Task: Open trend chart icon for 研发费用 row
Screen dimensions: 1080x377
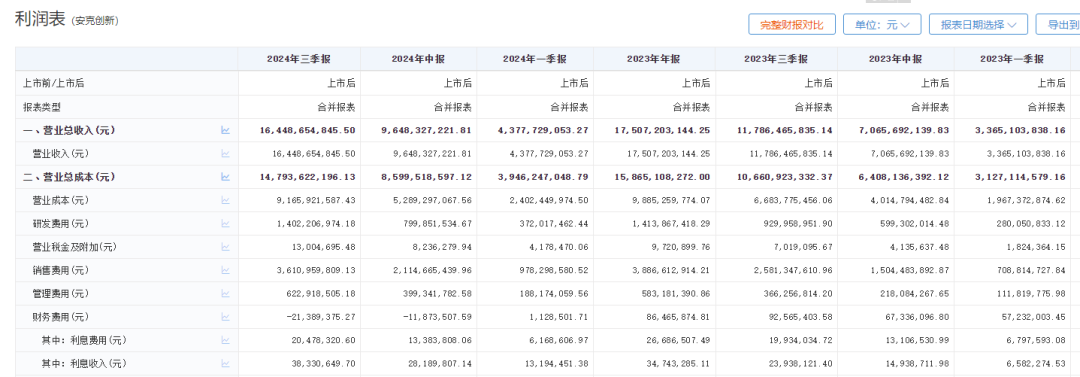Action: [x=225, y=223]
